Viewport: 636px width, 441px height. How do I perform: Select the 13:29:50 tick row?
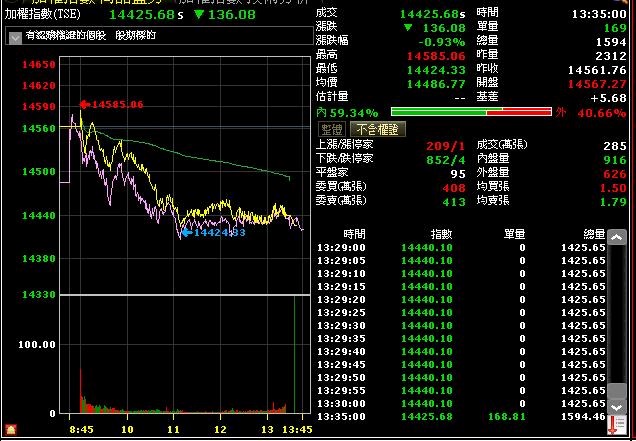[x=461, y=377]
